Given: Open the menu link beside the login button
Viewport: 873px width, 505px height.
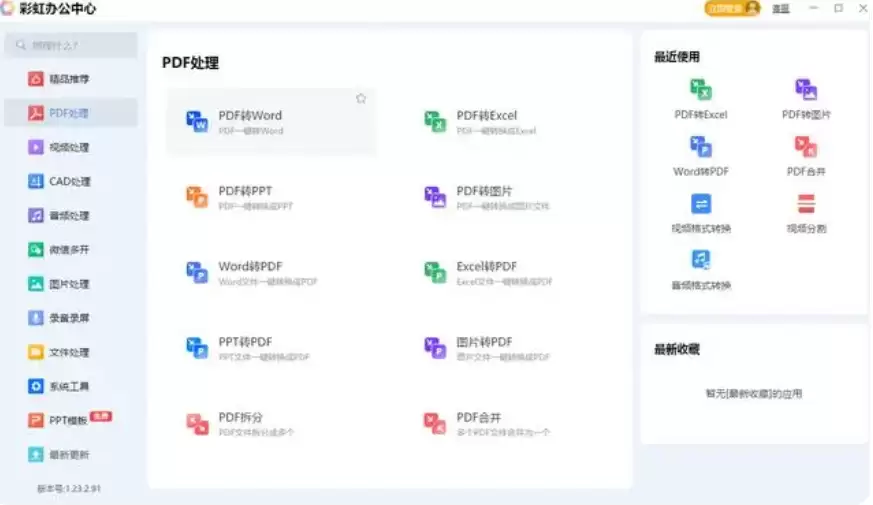Looking at the screenshot, I should click(781, 9).
